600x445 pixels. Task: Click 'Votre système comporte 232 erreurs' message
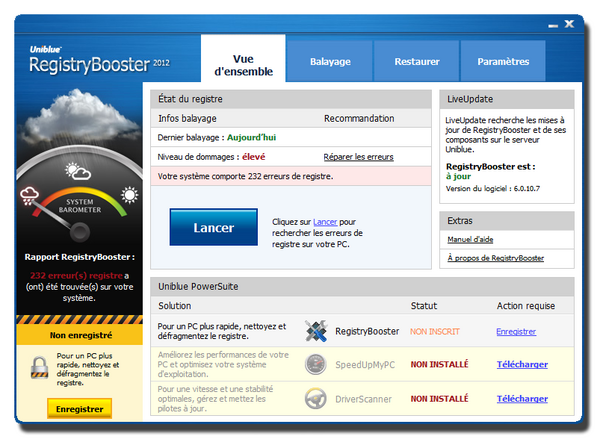pyautogui.click(x=245, y=176)
